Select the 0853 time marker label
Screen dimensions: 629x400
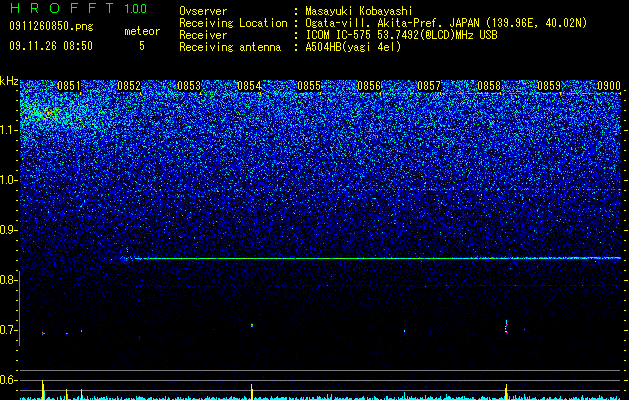click(189, 86)
